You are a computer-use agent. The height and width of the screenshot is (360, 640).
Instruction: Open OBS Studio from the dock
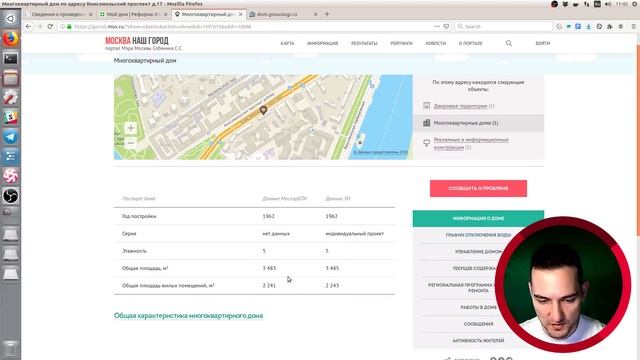[x=10, y=196]
